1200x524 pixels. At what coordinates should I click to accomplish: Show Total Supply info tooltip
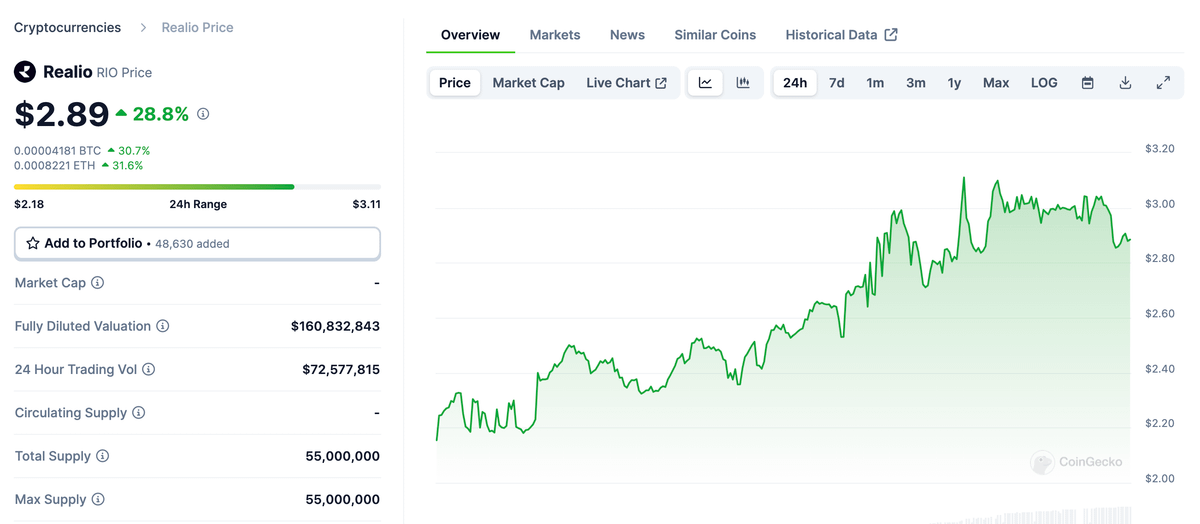pyautogui.click(x=103, y=456)
